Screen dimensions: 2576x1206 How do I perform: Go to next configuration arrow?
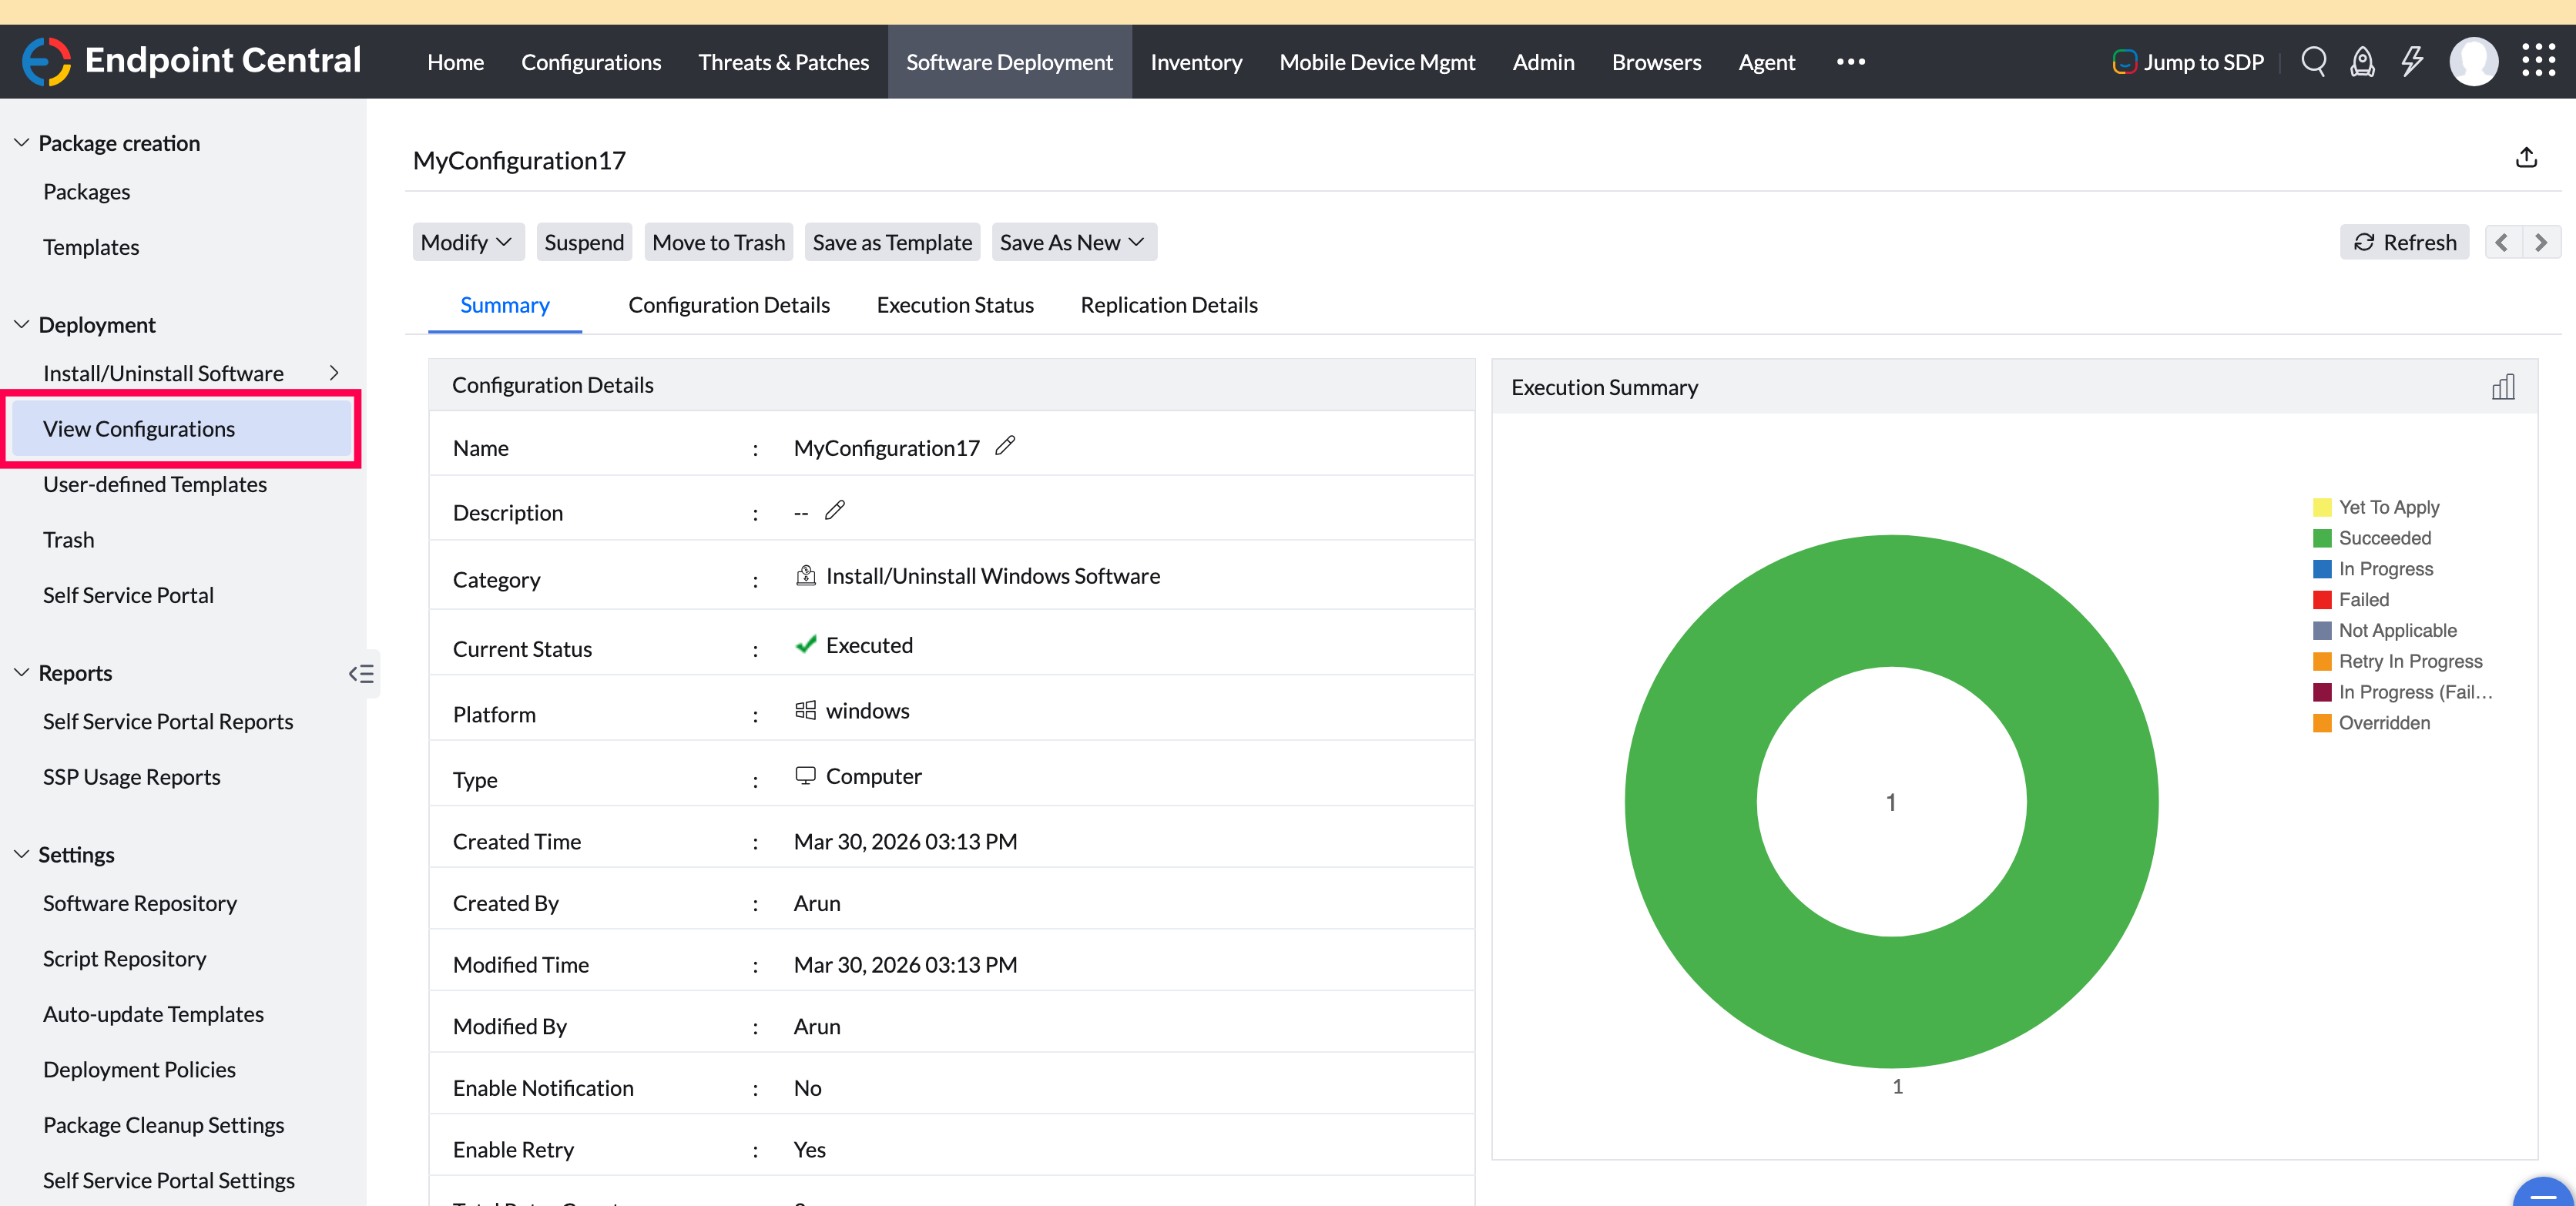pos(2541,242)
